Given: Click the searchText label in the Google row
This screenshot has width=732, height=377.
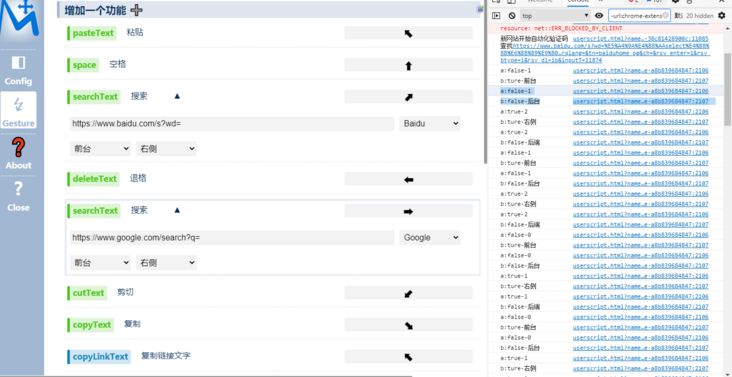Looking at the screenshot, I should 95,210.
